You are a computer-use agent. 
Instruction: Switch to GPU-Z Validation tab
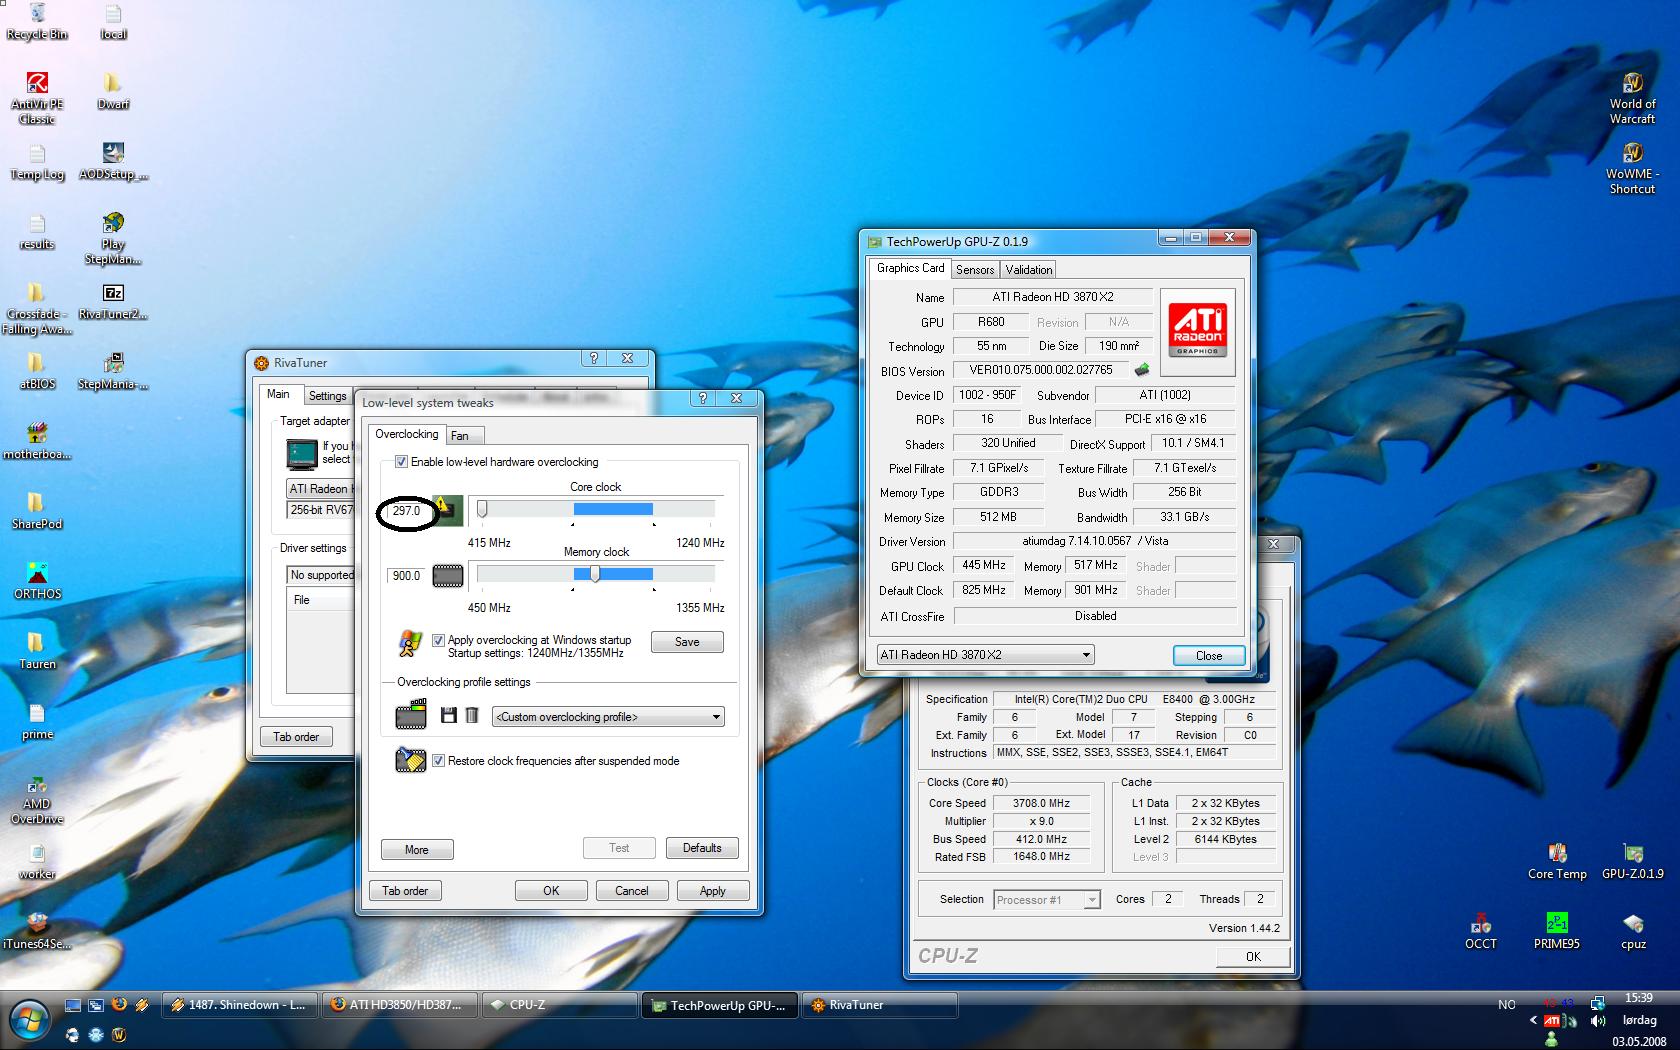pos(1029,270)
